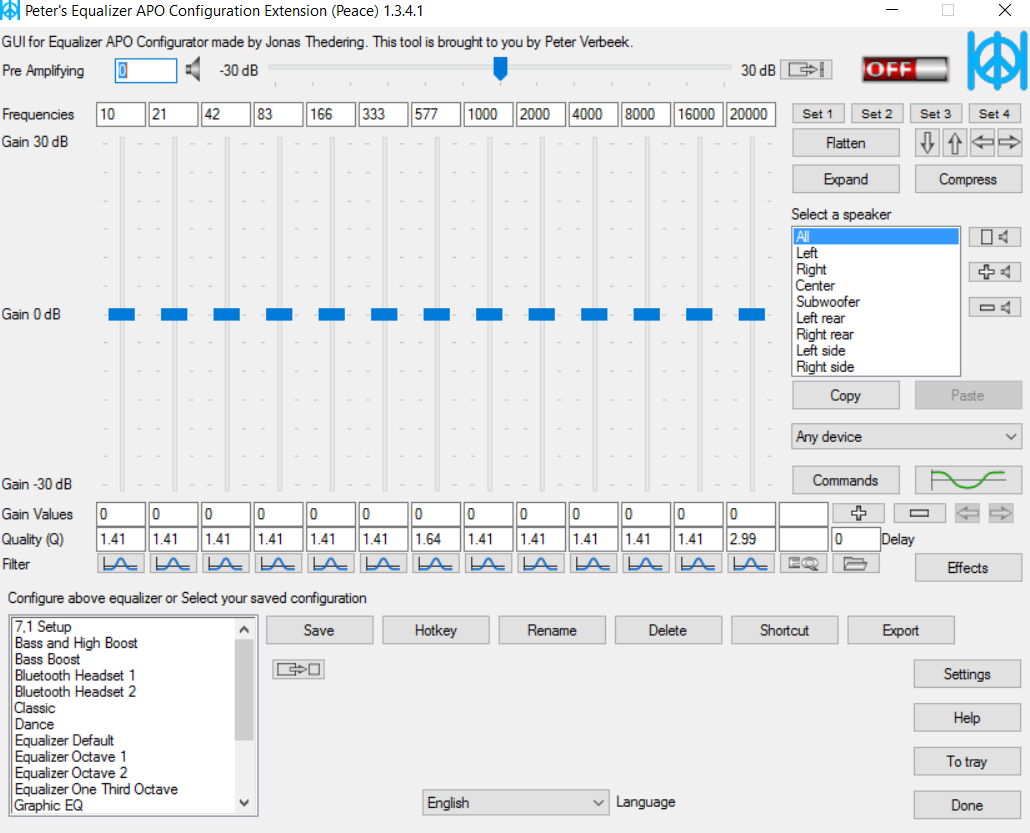The image size is (1030, 833).
Task: Click the mute speaker icon beside Pre Amplifying
Action: pos(193,70)
